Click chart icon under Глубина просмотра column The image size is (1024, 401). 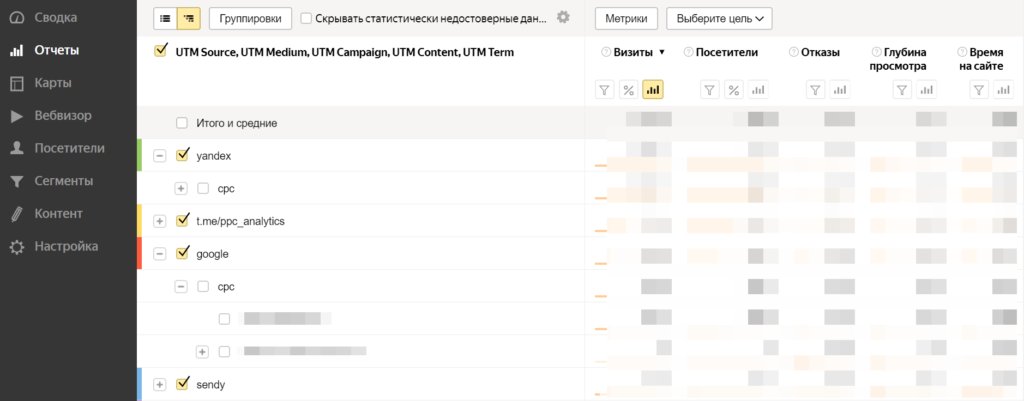tap(926, 90)
